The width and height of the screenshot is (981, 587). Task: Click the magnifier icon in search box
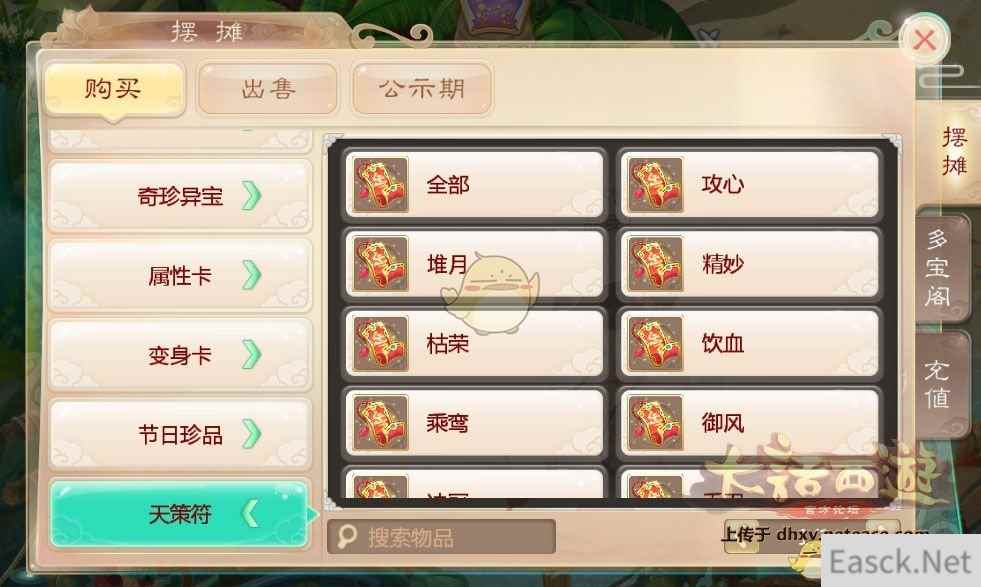[x=346, y=537]
